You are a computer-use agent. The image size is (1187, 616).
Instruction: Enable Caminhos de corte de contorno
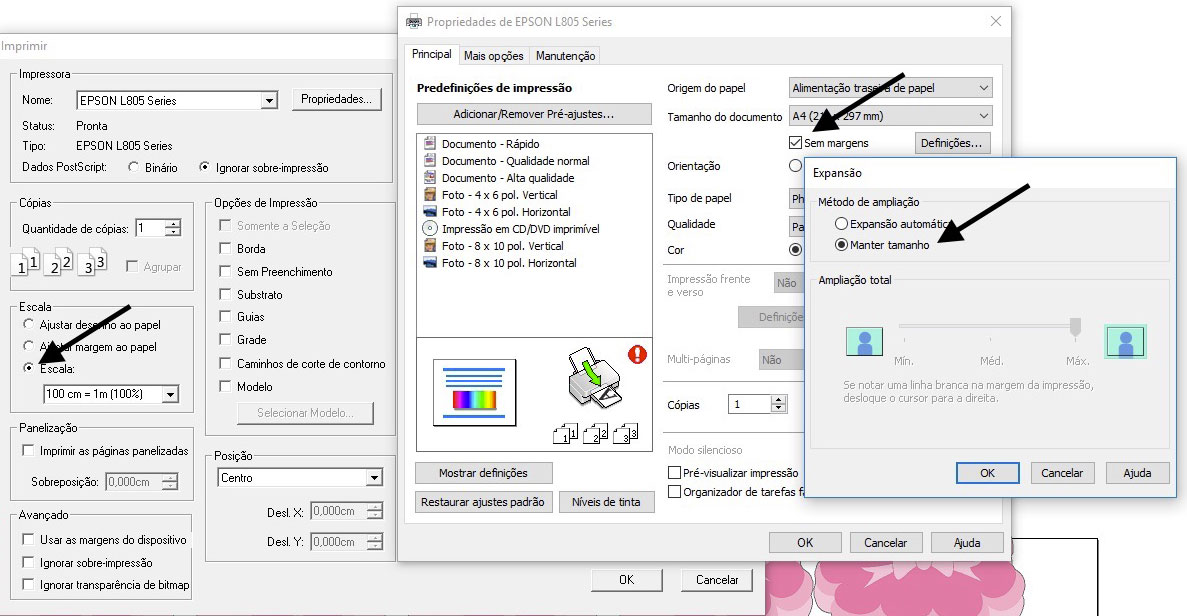(225, 363)
